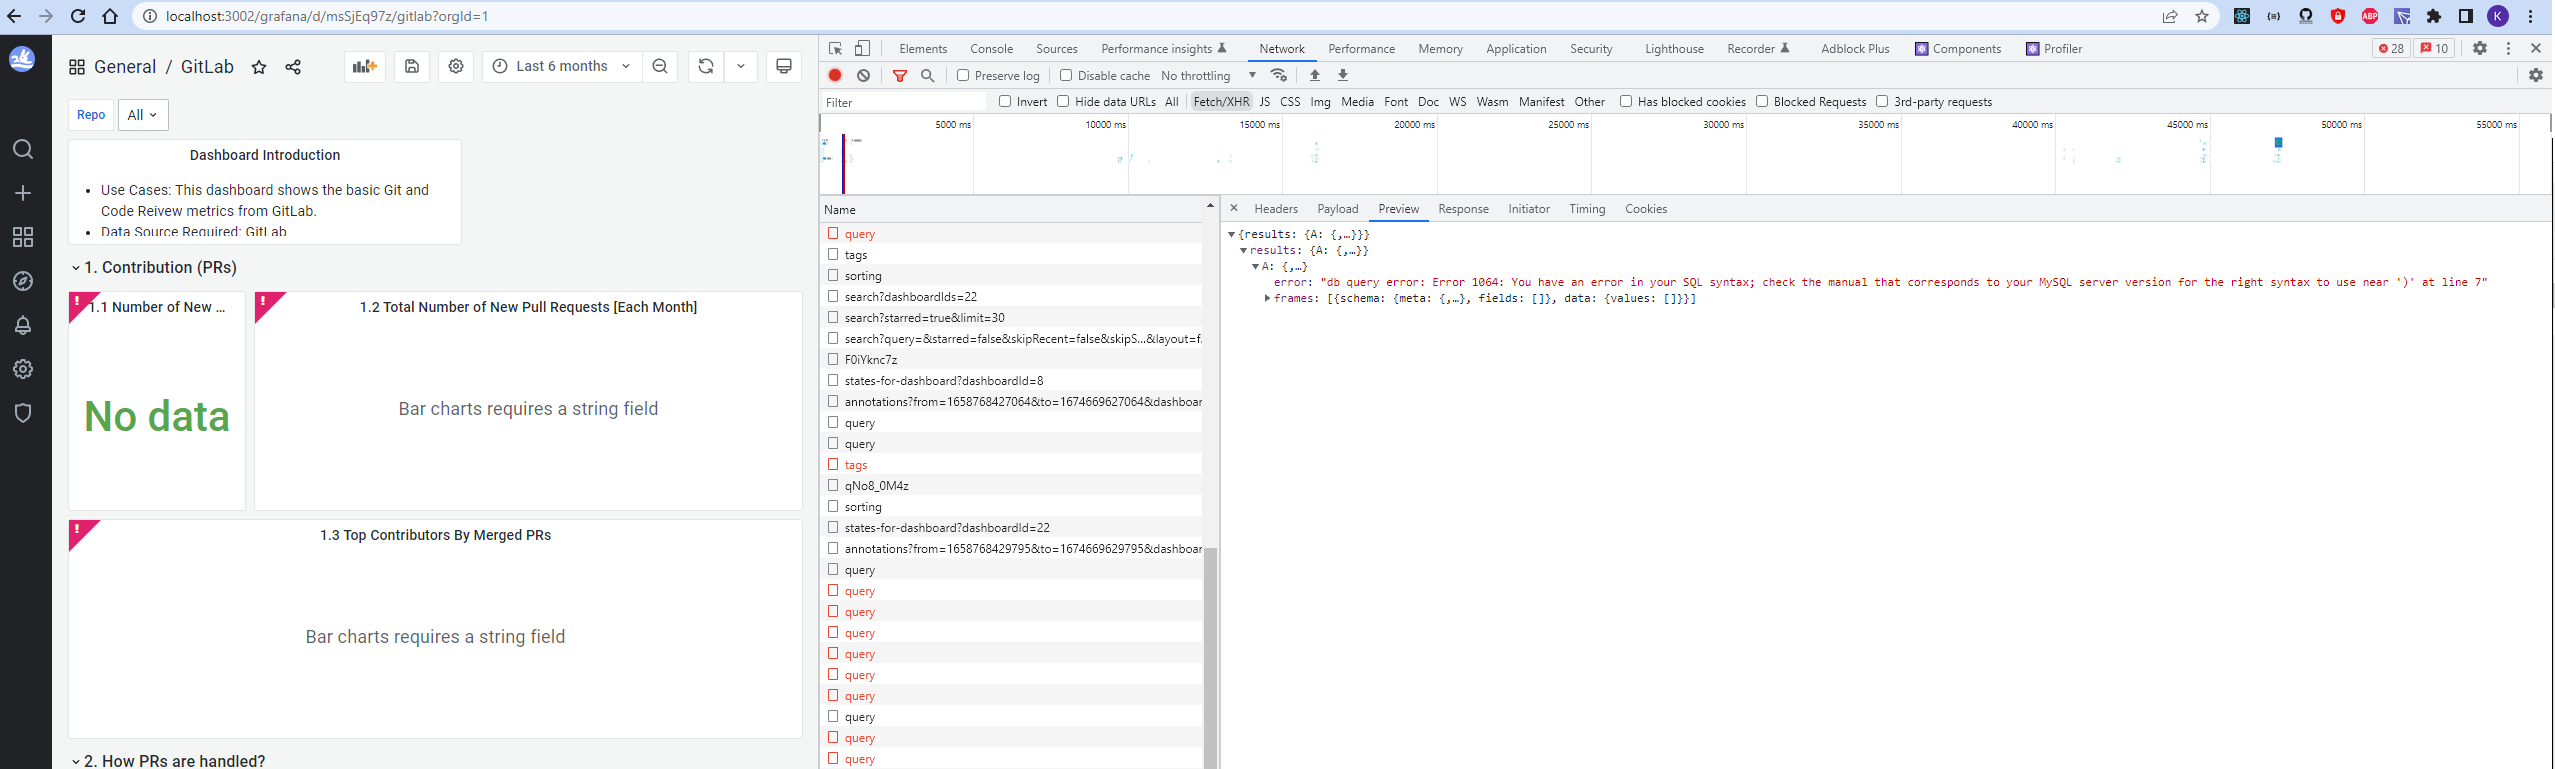Open Explore compass icon in sidebar

pos(23,281)
